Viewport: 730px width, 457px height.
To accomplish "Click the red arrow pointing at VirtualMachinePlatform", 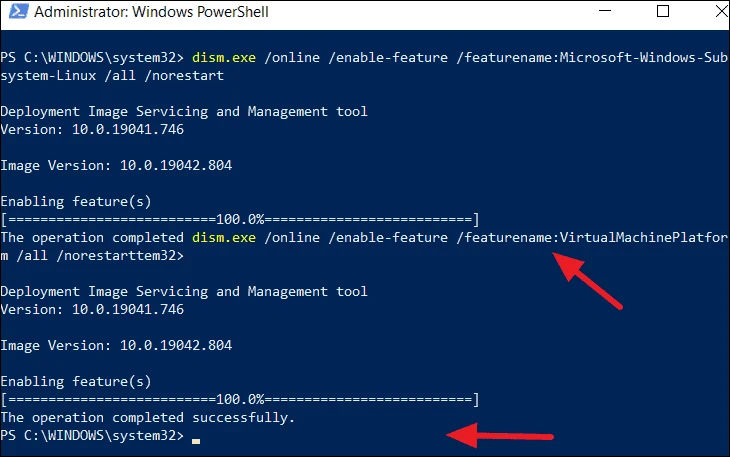I will click(x=587, y=280).
